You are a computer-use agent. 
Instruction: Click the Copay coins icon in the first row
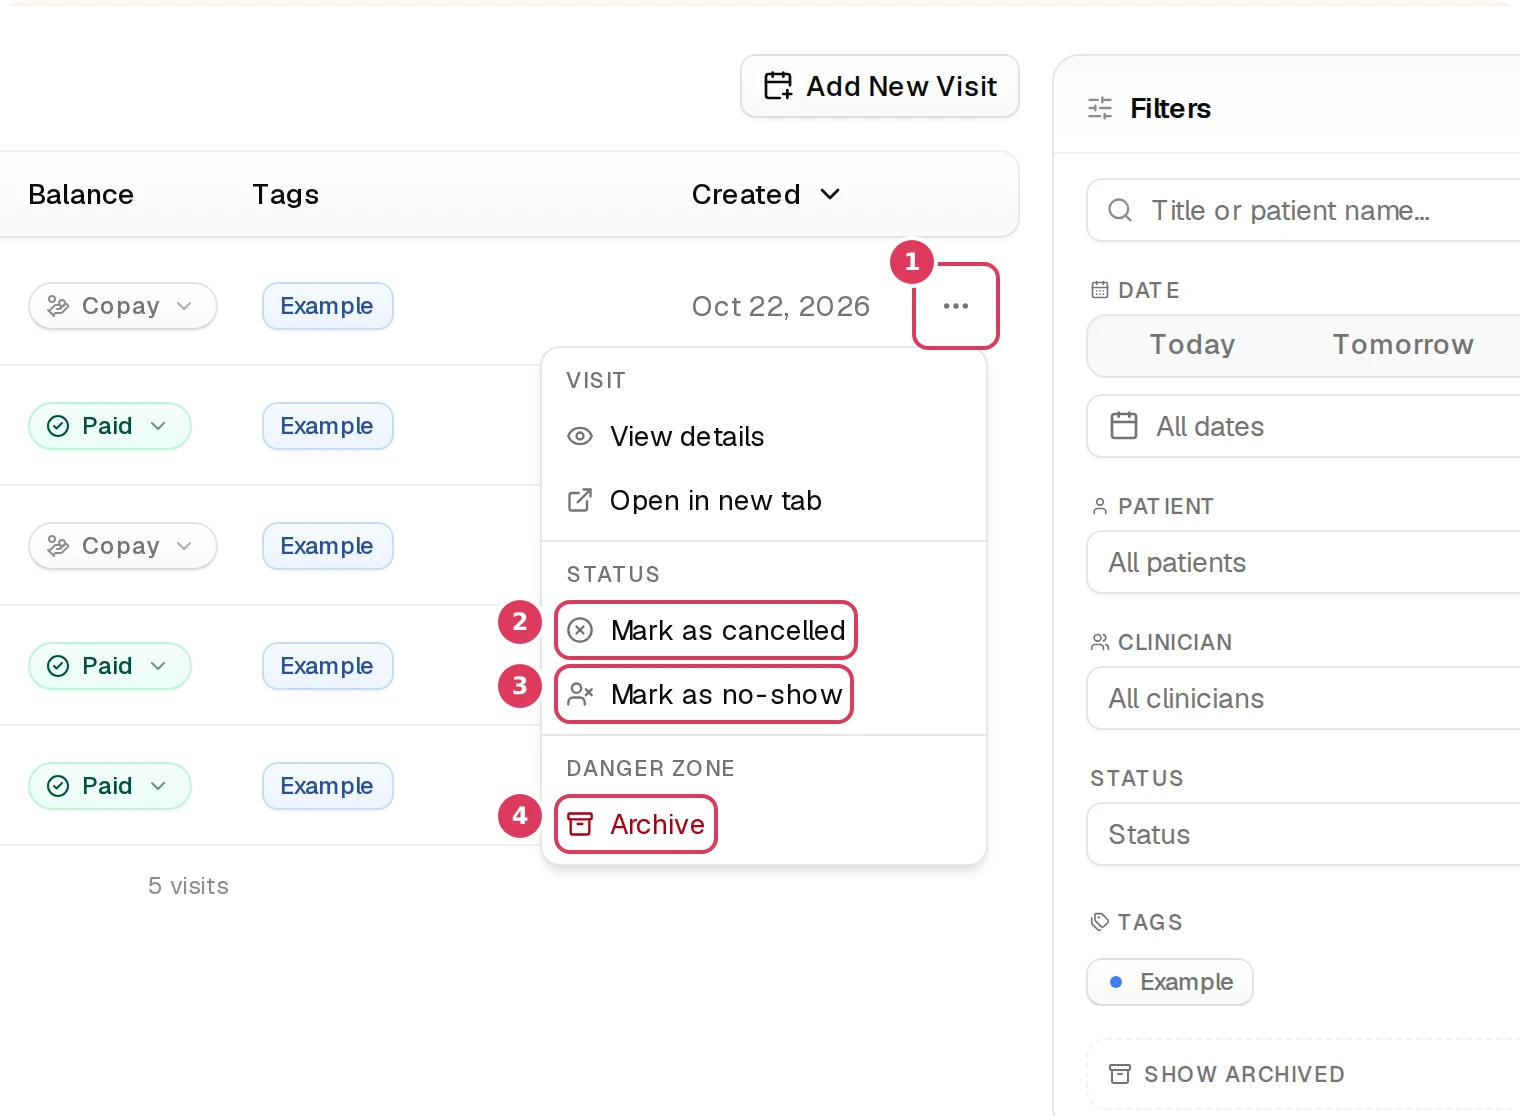coord(58,306)
